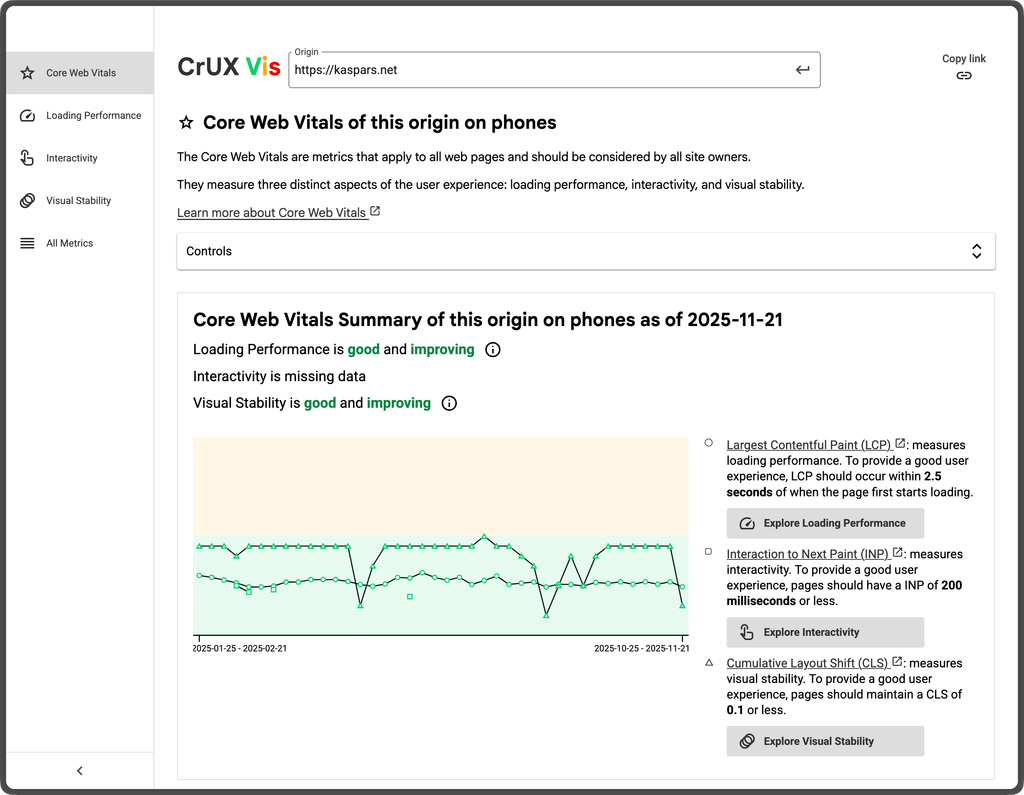Click the Interactivity touch sidebar icon
This screenshot has width=1024, height=795.
tap(27, 158)
